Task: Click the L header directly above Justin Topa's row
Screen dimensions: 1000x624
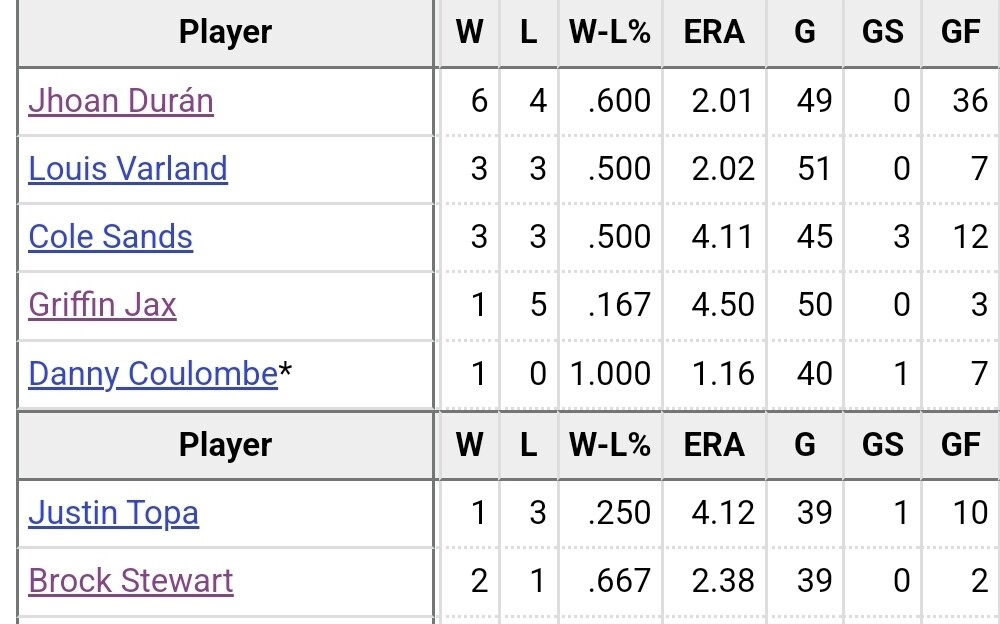Action: pyautogui.click(x=528, y=444)
